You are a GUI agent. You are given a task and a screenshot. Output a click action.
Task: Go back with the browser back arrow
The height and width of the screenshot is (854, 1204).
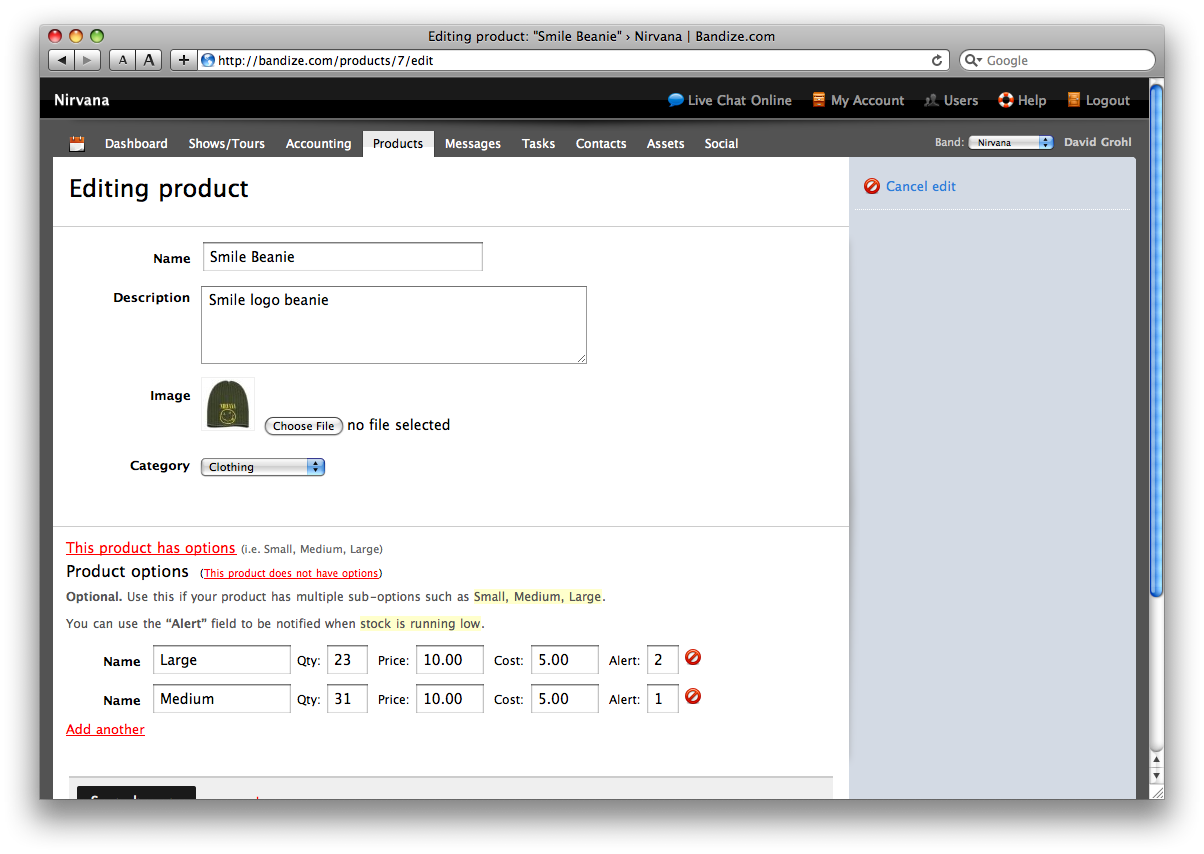click(62, 60)
